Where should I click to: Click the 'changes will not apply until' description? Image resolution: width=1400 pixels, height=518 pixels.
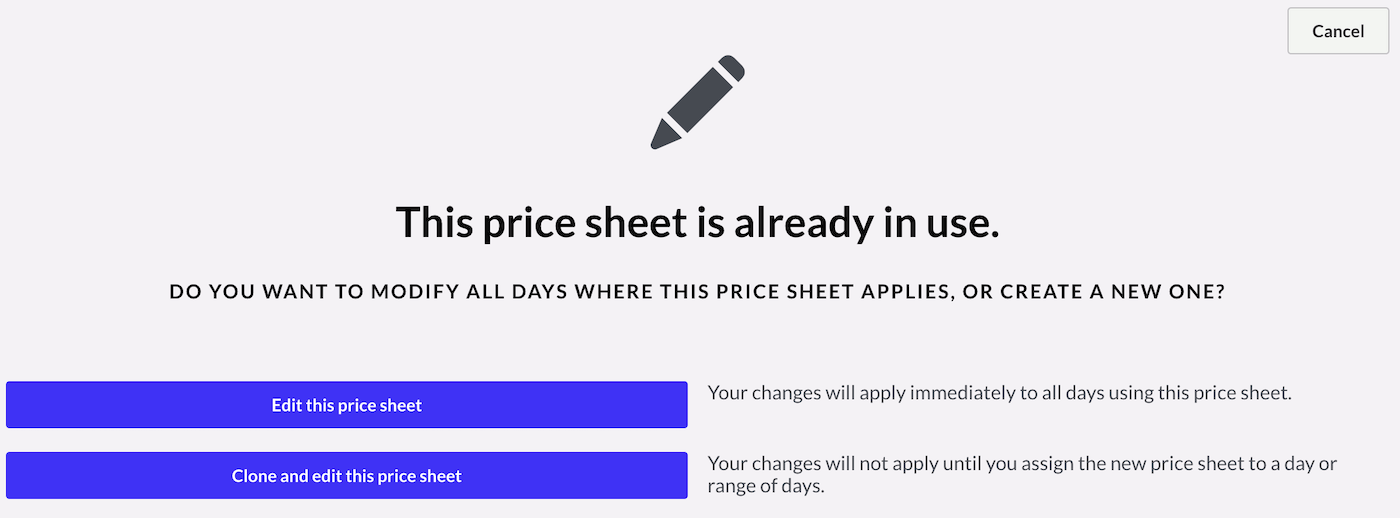[x=1022, y=475]
